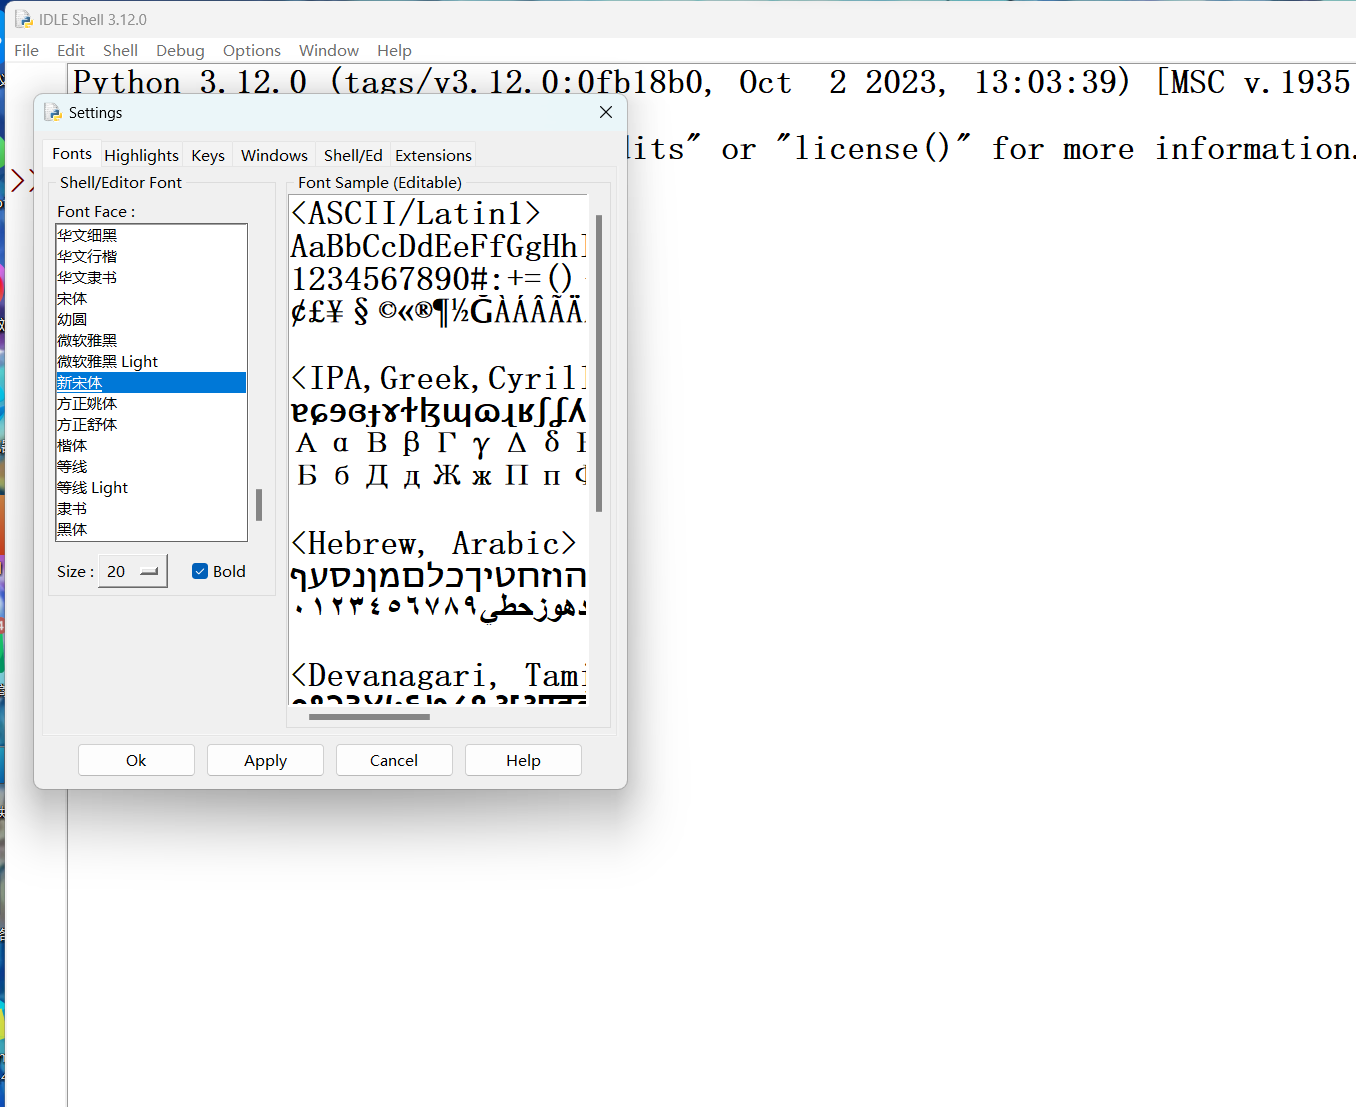Open the Shell menu
The height and width of the screenshot is (1107, 1356).
tap(120, 50)
